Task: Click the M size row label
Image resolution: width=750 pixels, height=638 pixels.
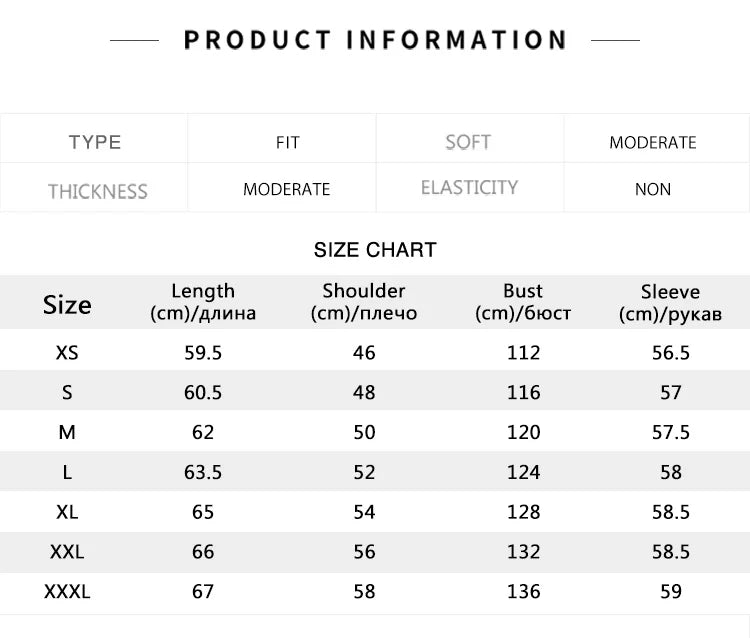Action: 67,432
